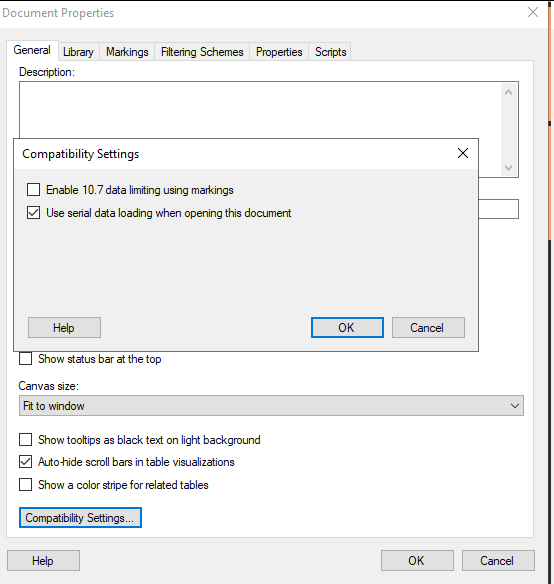Viewport: 554px width, 584px height.
Task: Disable Auto-hide scroll bars in table visualizations
Action: point(25,462)
